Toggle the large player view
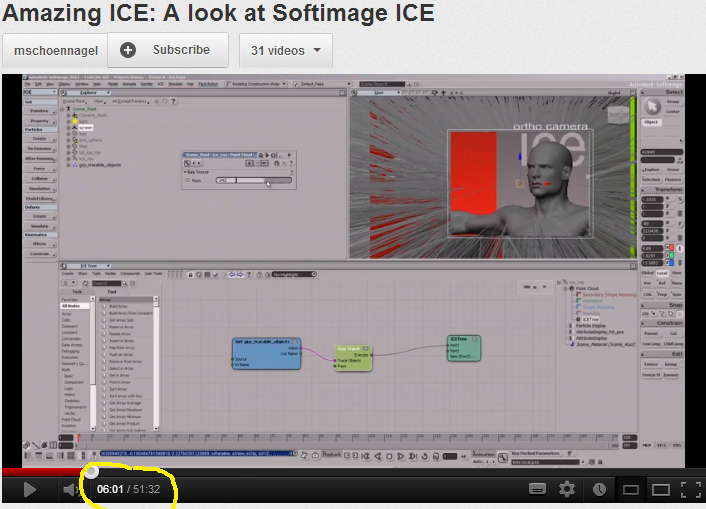 (660, 489)
